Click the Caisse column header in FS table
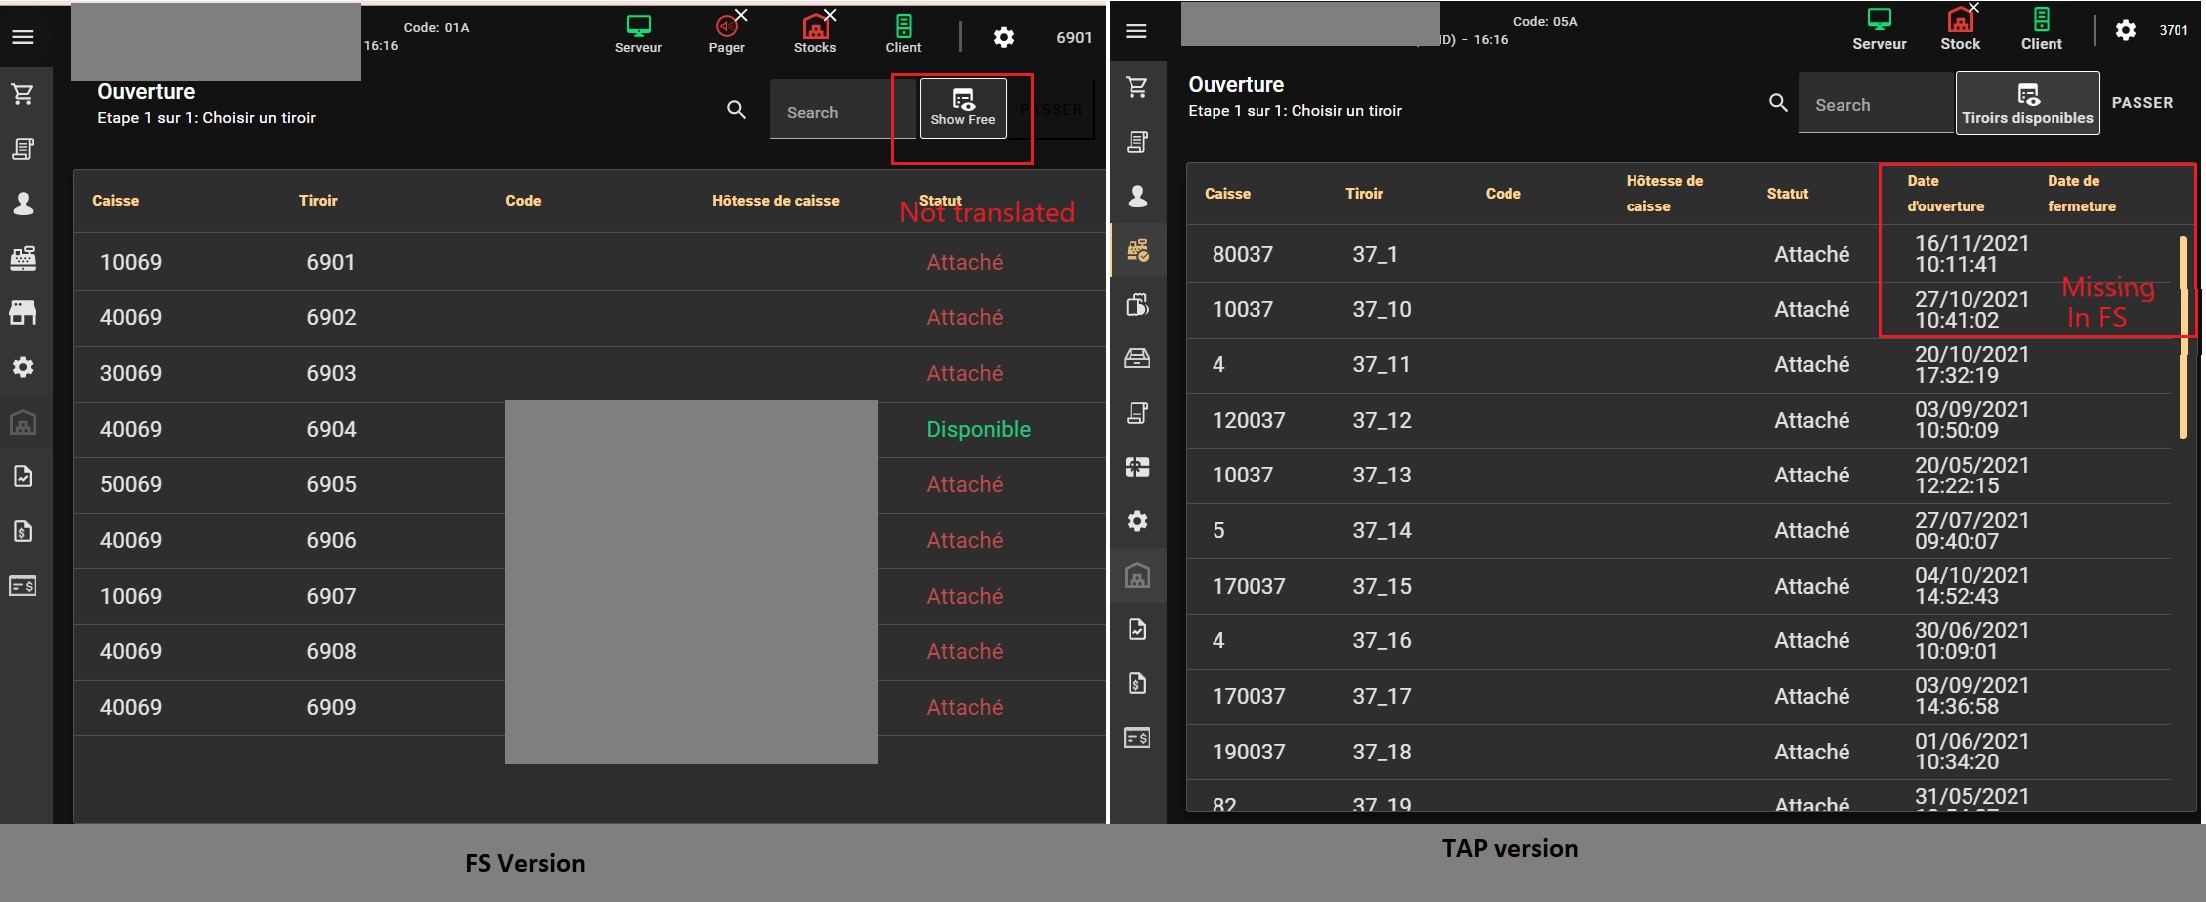 pyautogui.click(x=115, y=201)
